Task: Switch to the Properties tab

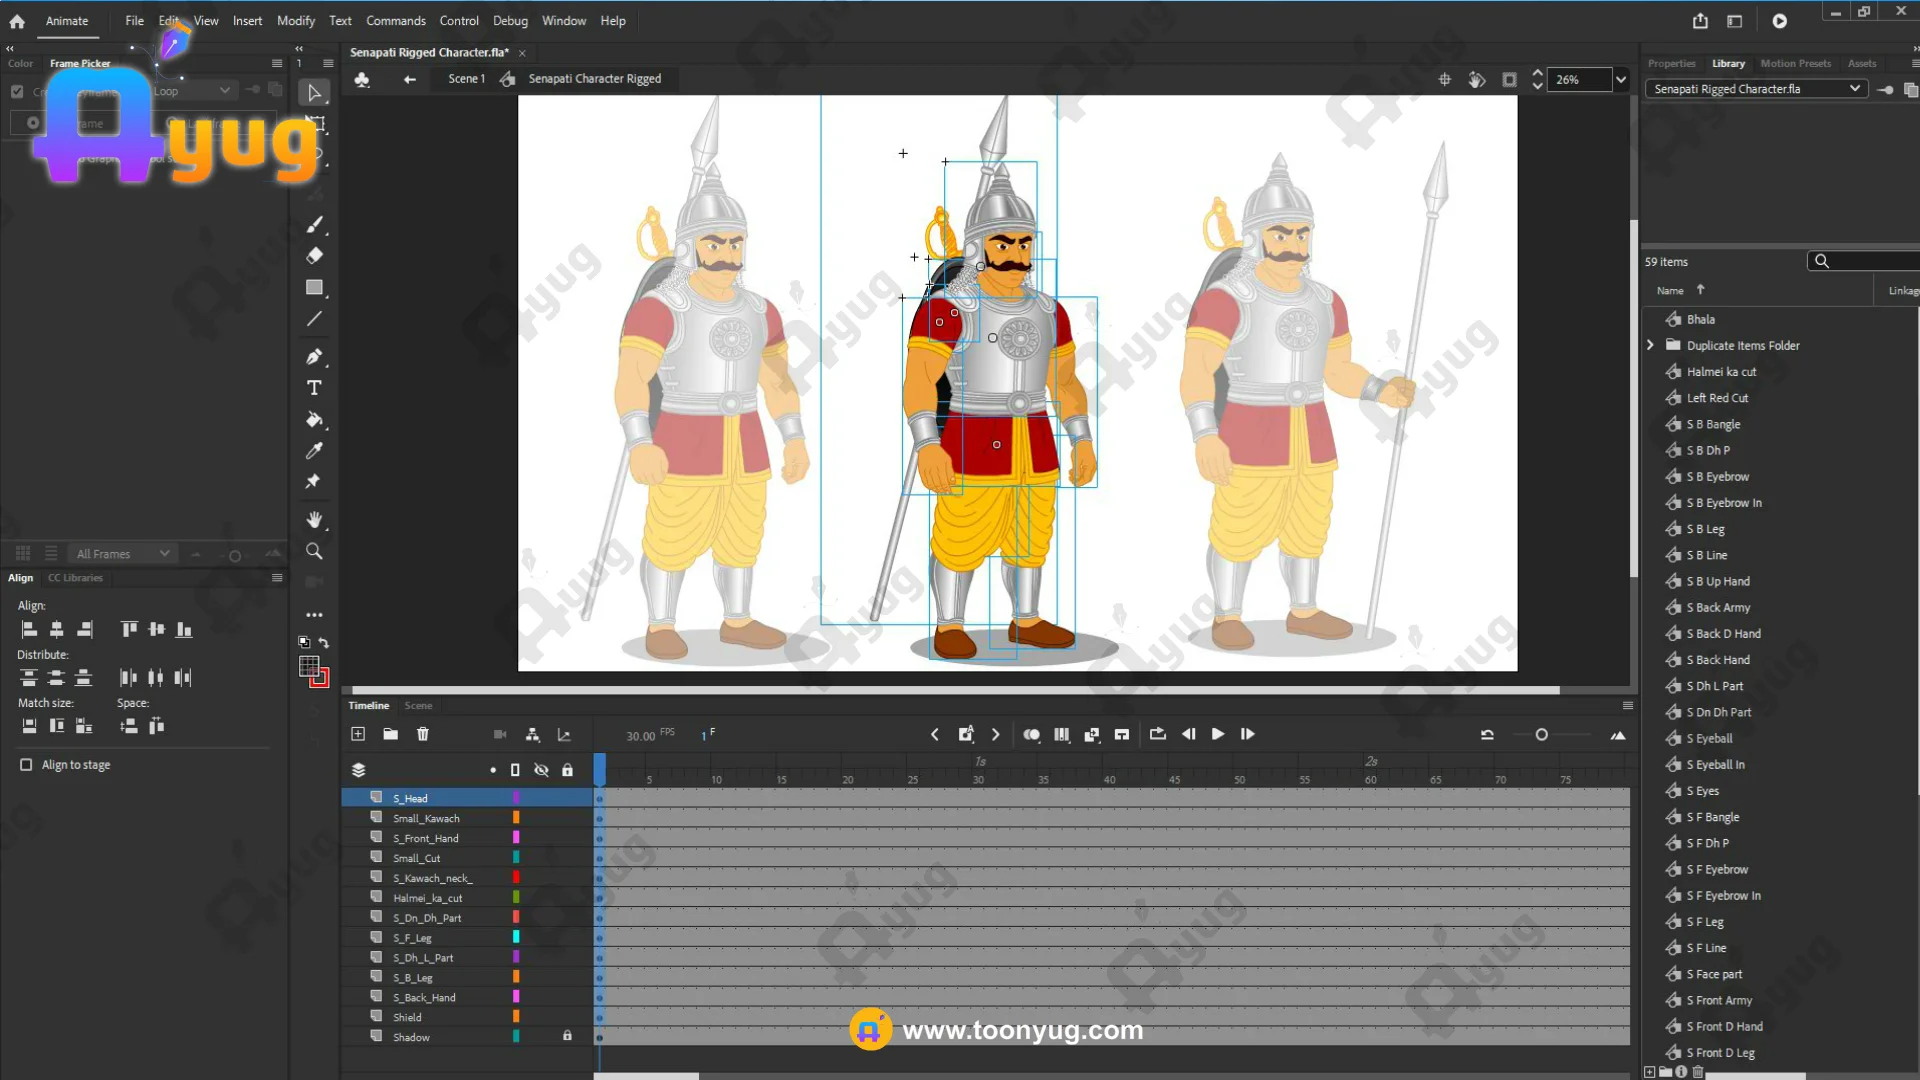Action: click(1671, 63)
